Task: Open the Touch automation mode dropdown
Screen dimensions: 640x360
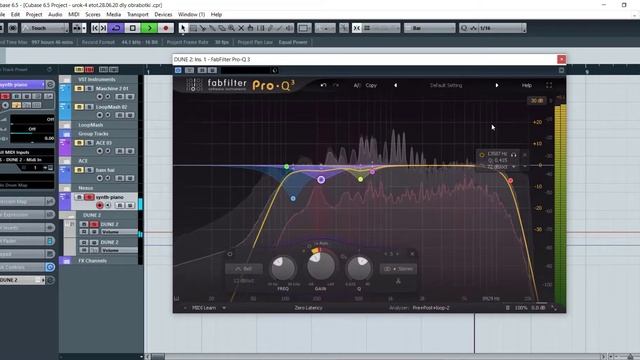Action: point(45,28)
